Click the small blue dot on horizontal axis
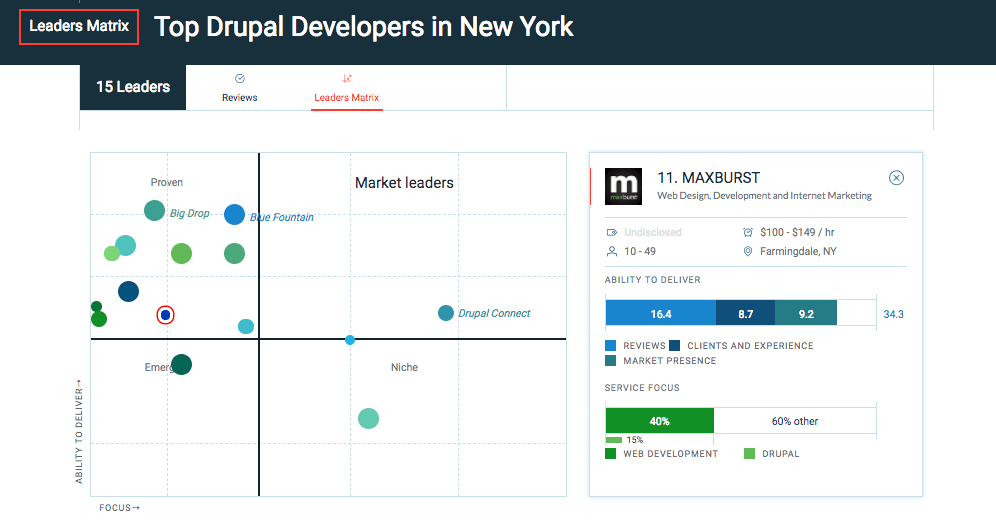The width and height of the screenshot is (996, 527). pyautogui.click(x=350, y=340)
